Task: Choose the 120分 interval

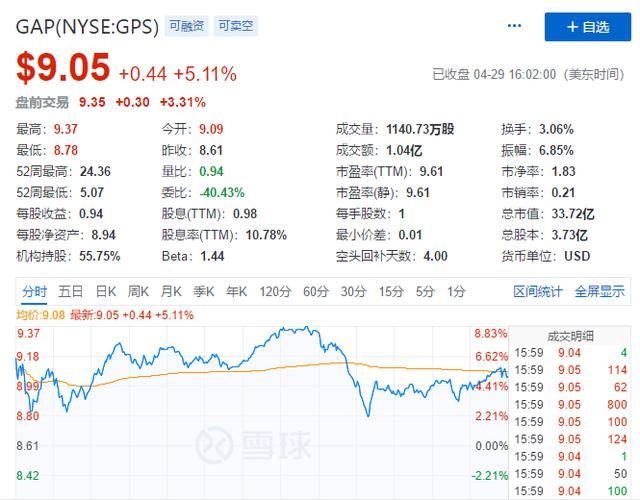Action: coord(274,292)
